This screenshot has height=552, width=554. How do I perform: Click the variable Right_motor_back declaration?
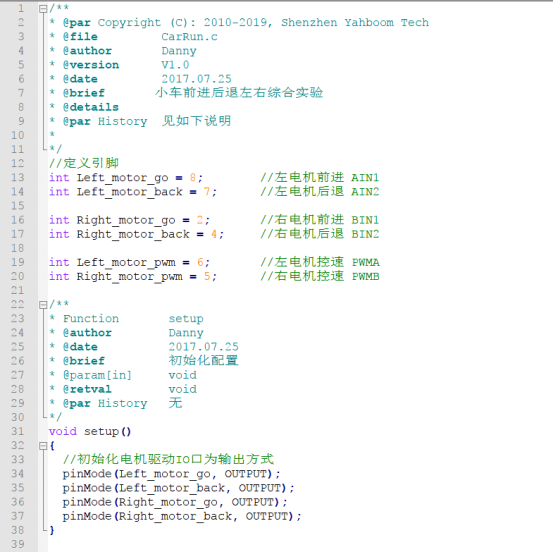[x=133, y=234]
